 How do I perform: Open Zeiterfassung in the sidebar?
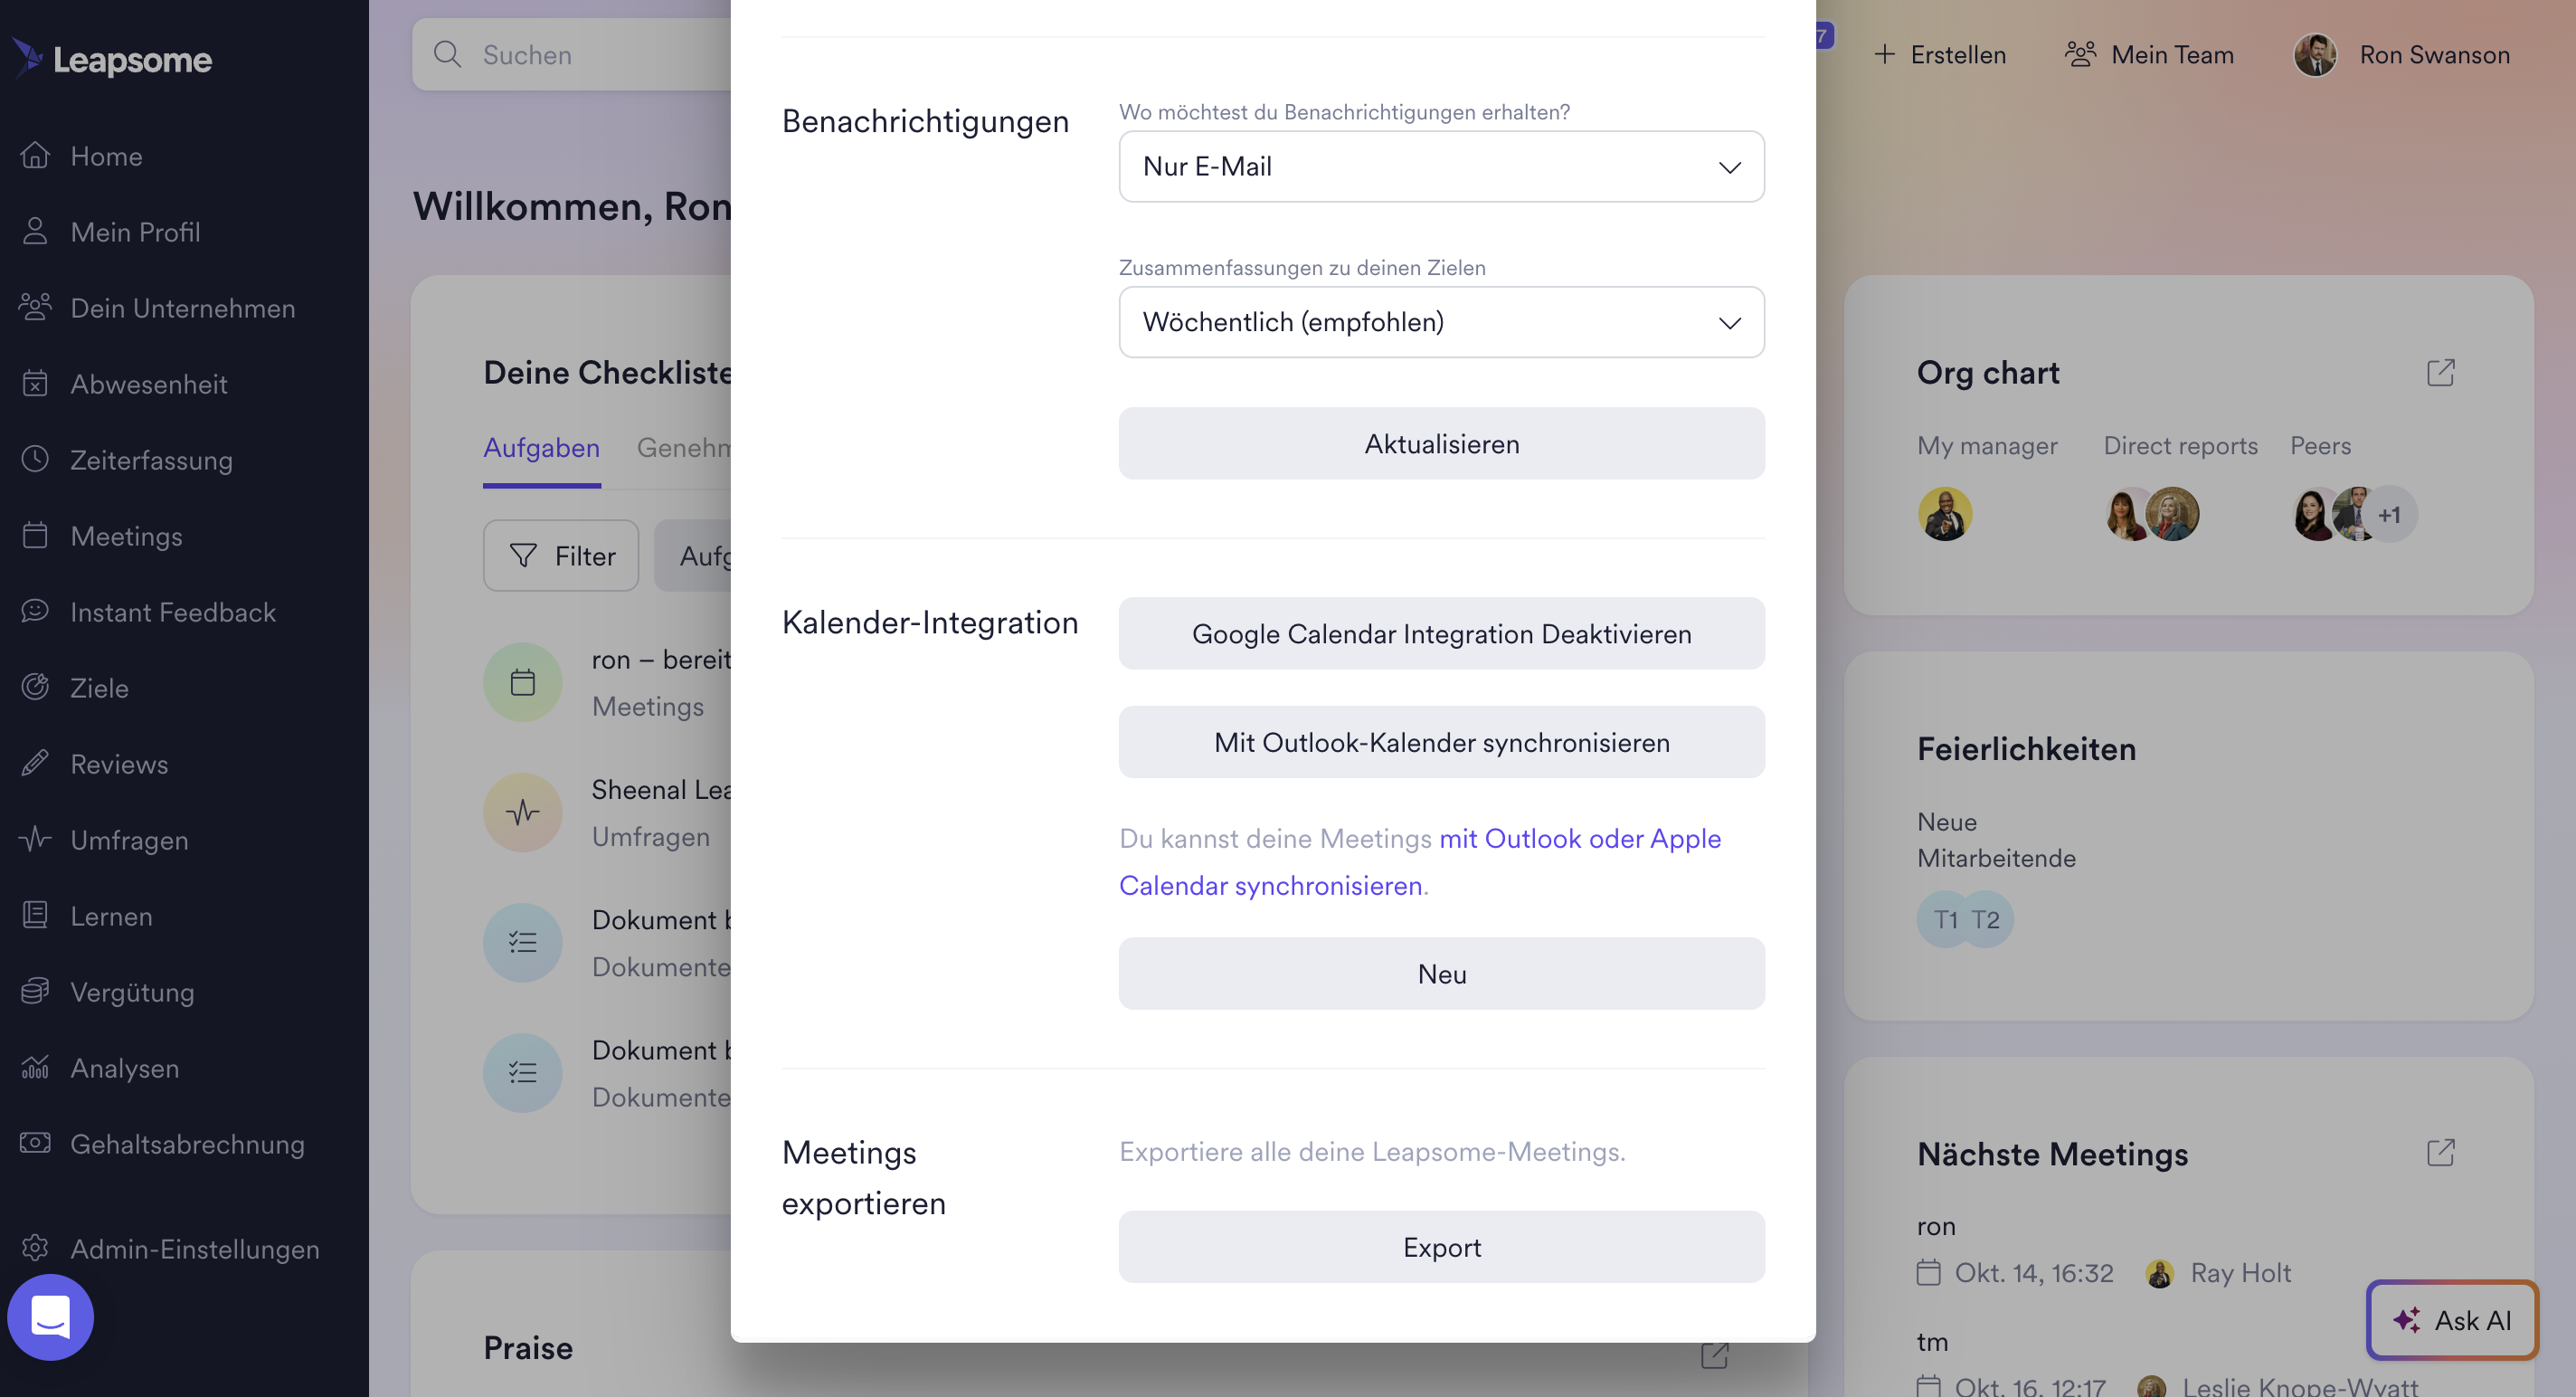click(151, 460)
